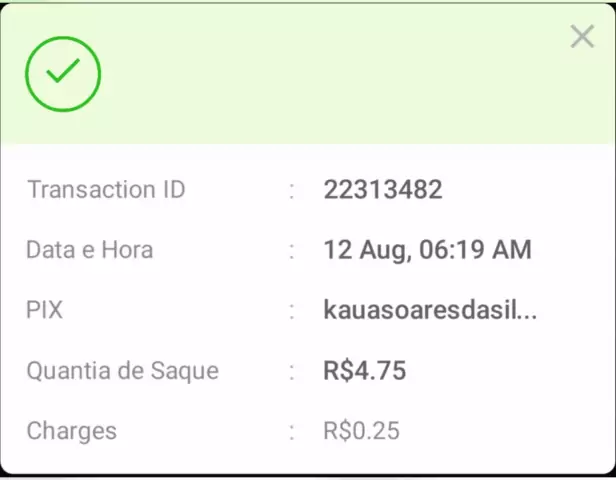Close the transaction receipt with the X

582,37
